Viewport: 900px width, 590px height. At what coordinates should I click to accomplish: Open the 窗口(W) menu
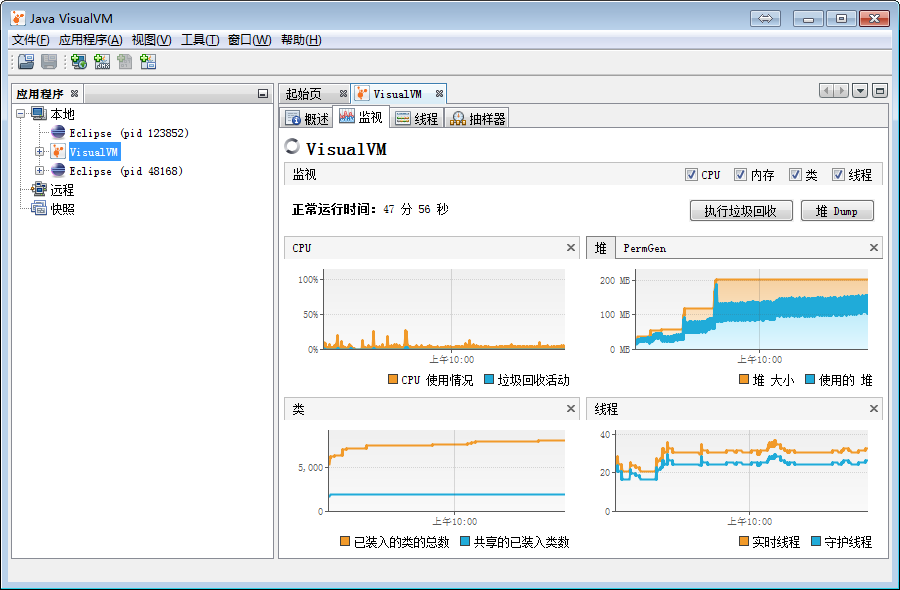point(250,40)
